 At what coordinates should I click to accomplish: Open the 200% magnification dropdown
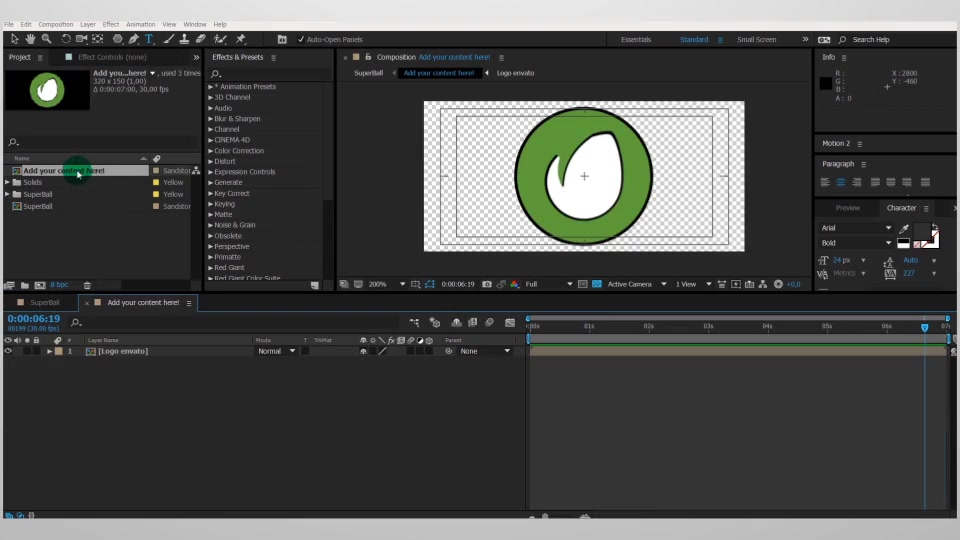402,284
